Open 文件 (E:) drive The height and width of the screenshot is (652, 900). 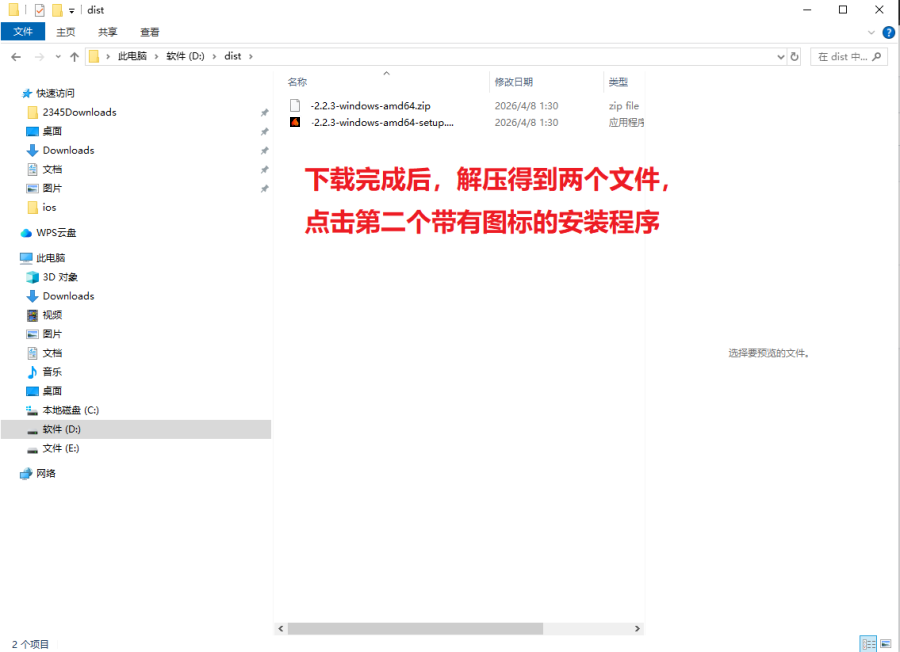pyautogui.click(x=60, y=448)
